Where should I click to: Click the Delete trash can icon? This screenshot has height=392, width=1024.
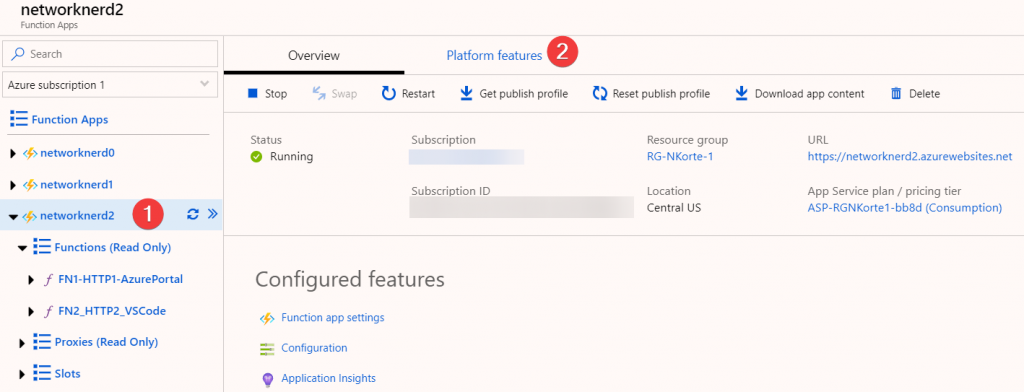tap(896, 93)
